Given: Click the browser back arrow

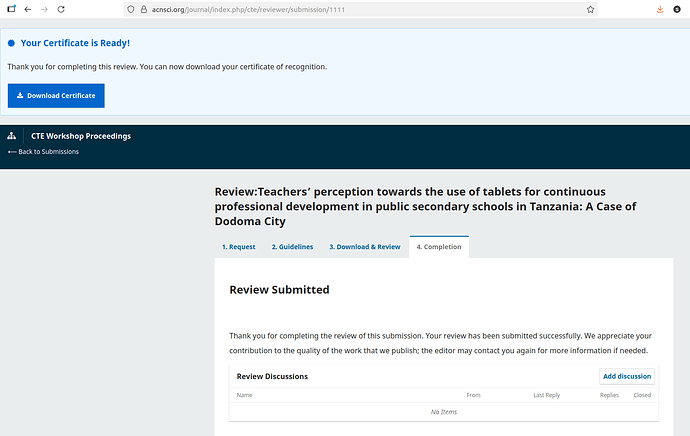Looking at the screenshot, I should (27, 9).
